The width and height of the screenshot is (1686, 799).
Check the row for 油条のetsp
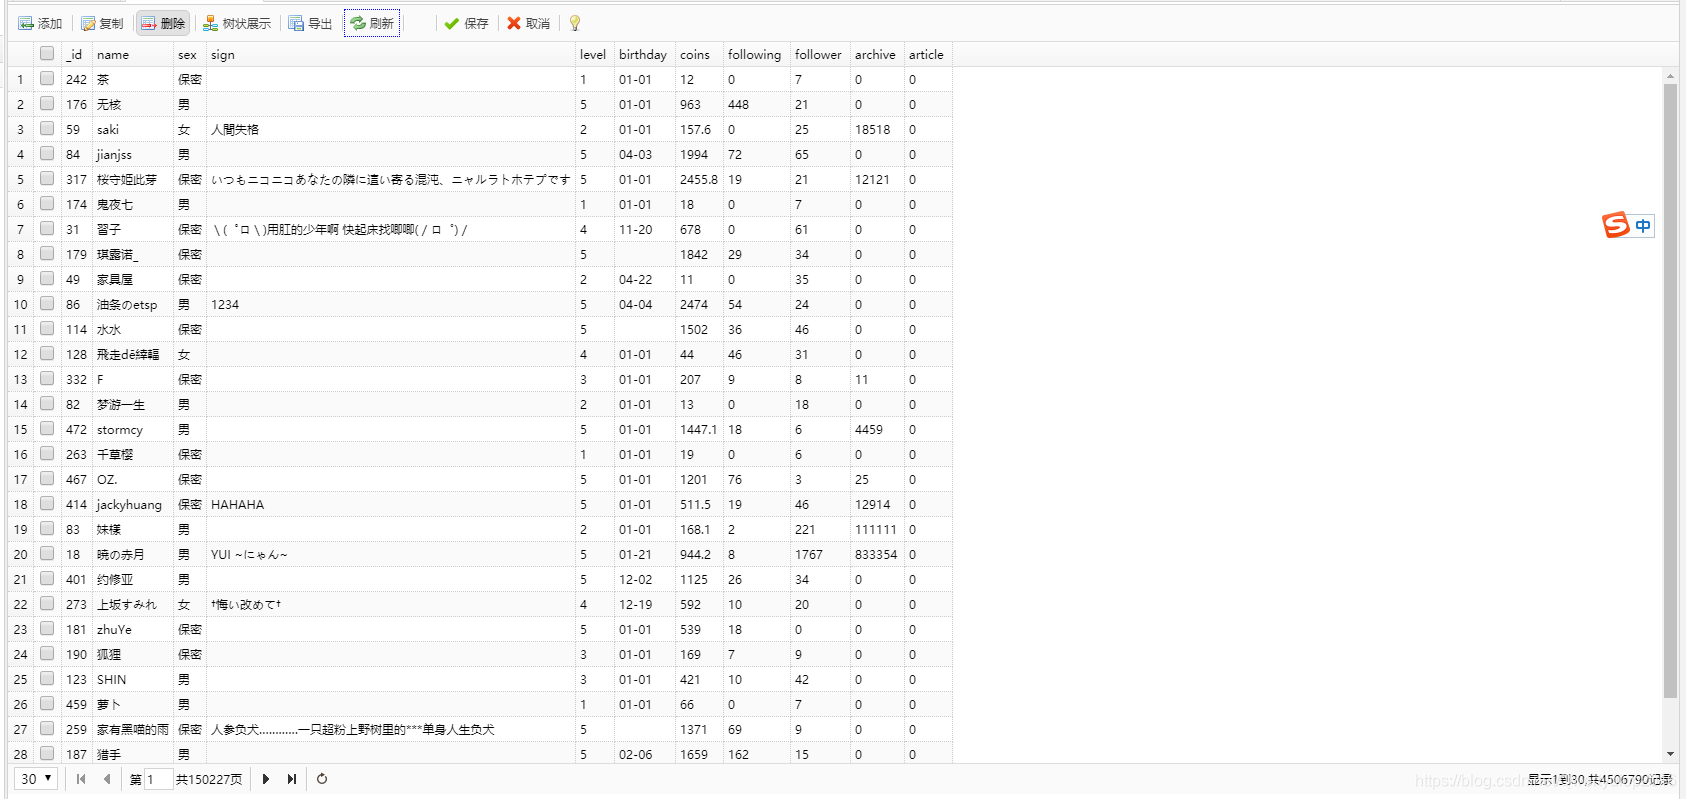[x=47, y=304]
